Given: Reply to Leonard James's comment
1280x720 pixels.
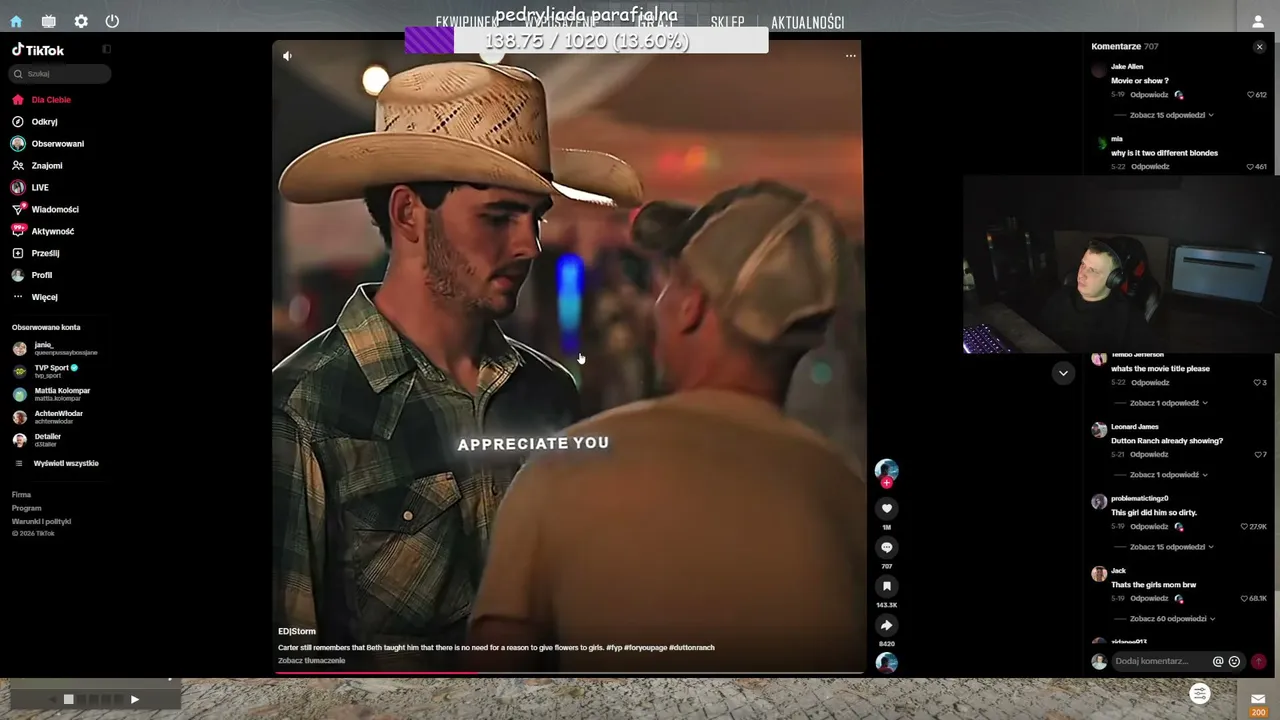Looking at the screenshot, I should 1149,455.
